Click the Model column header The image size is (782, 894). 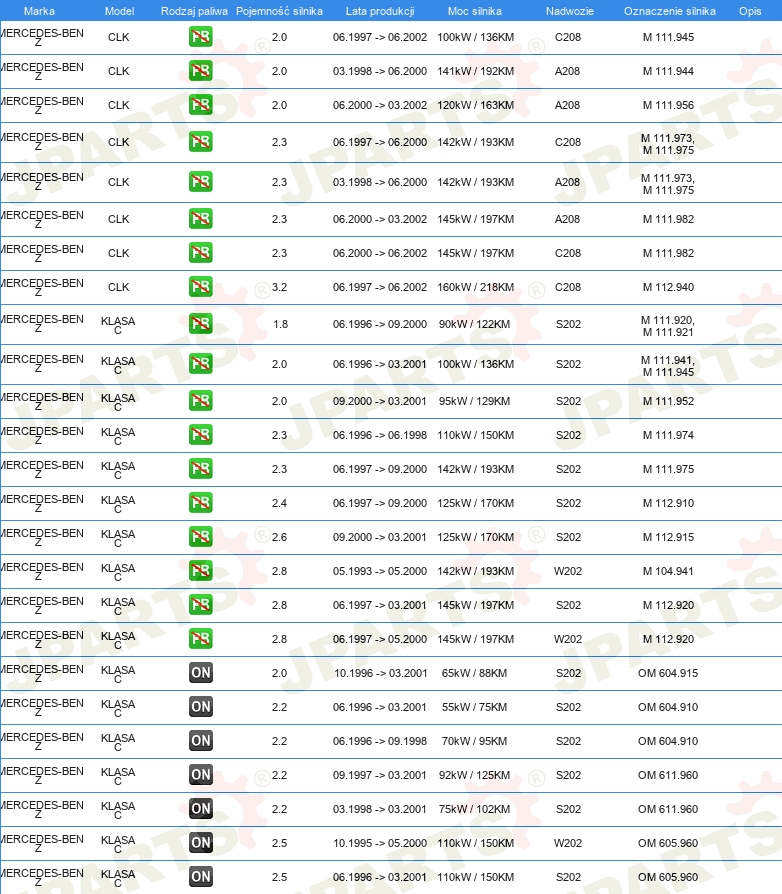[119, 11]
